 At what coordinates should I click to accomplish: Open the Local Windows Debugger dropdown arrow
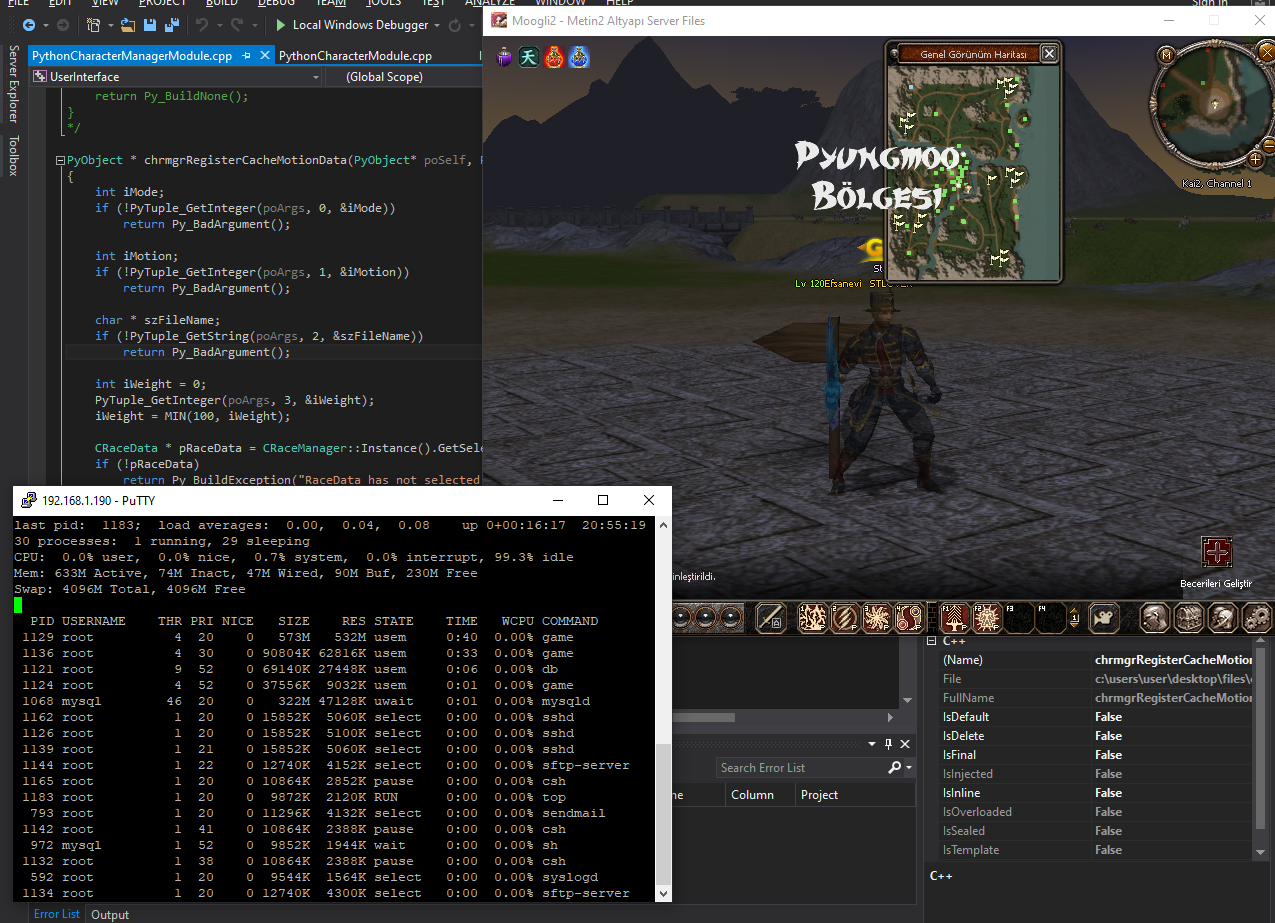tap(436, 25)
